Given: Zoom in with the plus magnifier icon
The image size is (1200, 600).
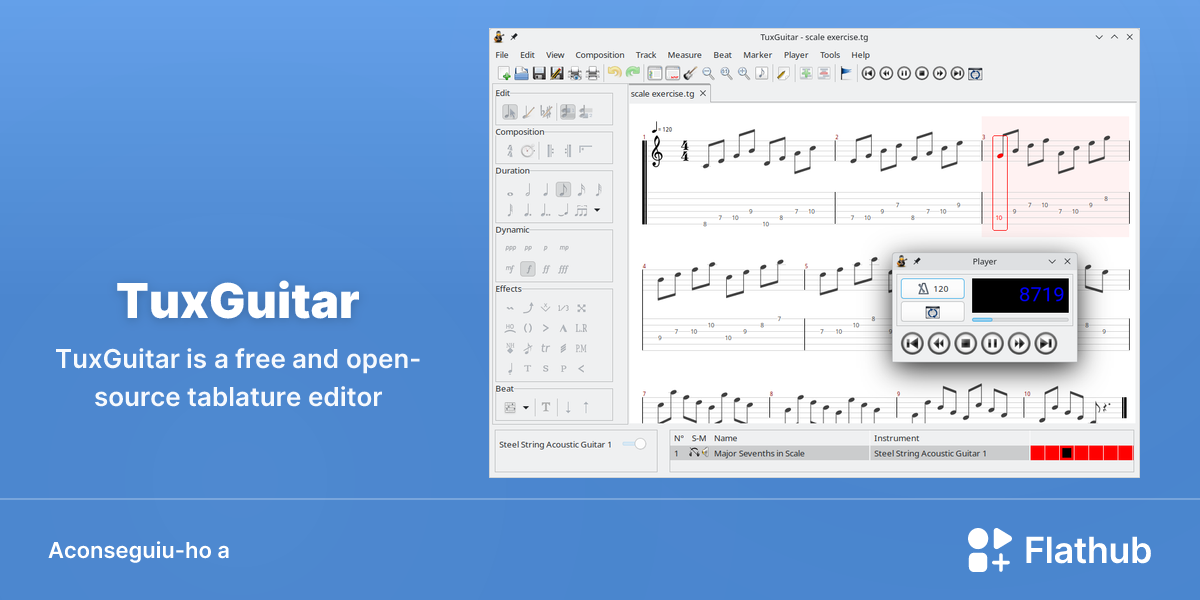Looking at the screenshot, I should point(744,73).
